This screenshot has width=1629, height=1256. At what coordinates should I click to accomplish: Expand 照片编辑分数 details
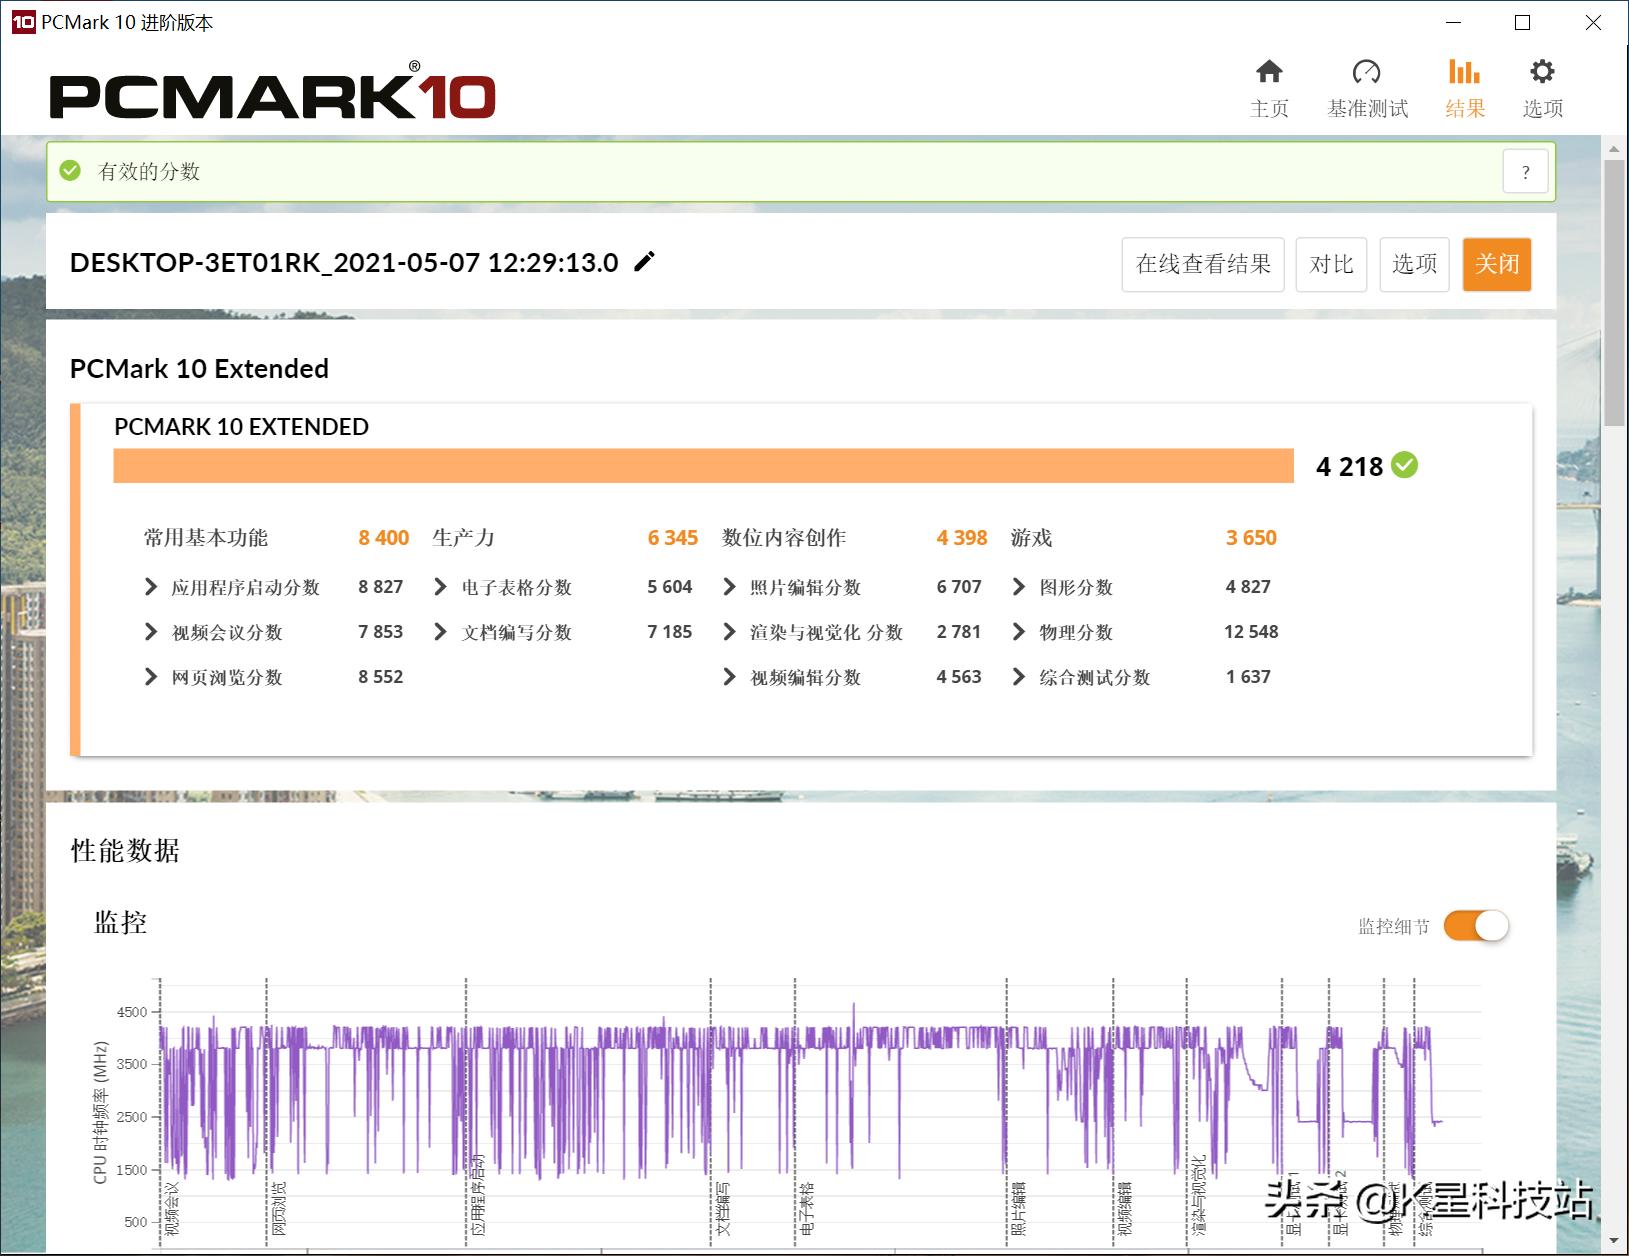pos(729,587)
